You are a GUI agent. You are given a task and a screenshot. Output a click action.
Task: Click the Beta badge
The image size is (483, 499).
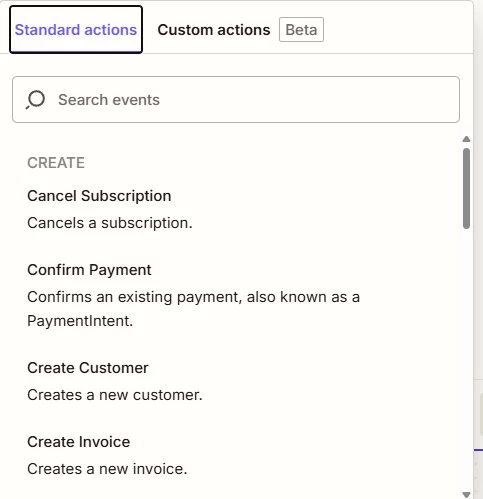pos(301,30)
